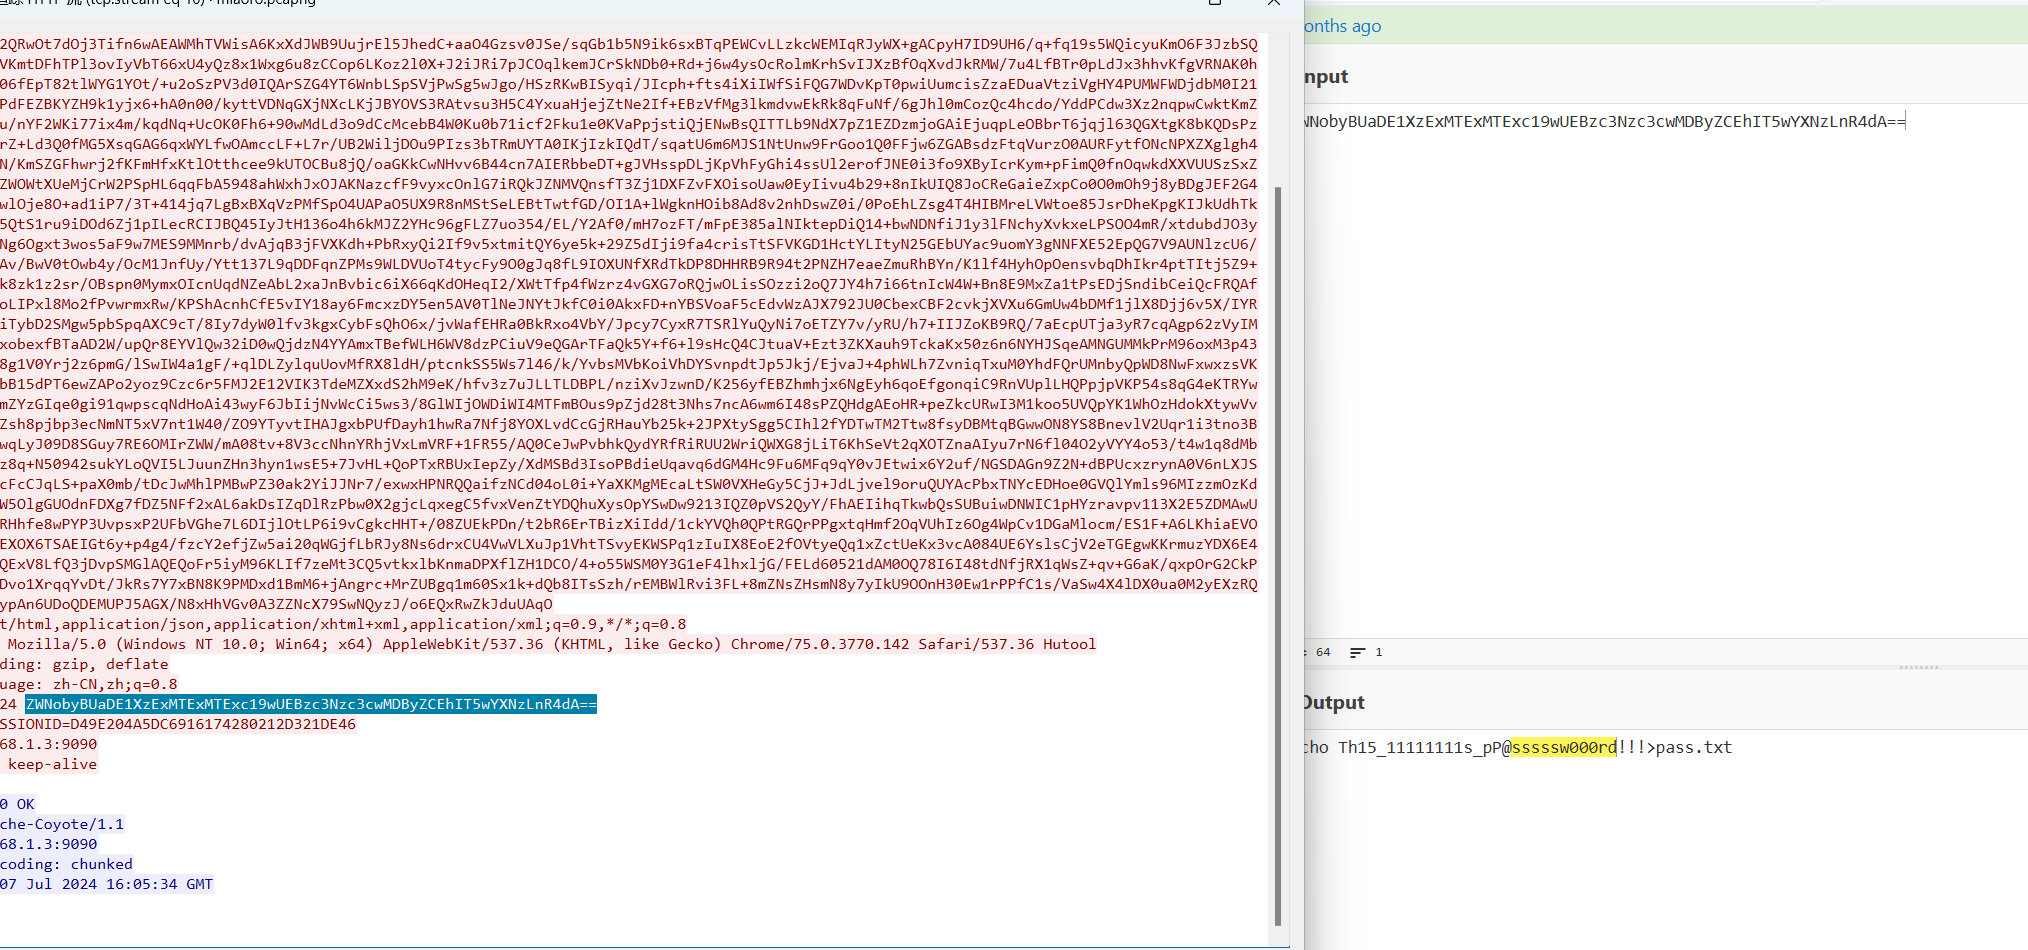Click the last base64 line 'ypAn6UDoQDEMUPJ5AGX'

pyautogui.click(x=276, y=604)
